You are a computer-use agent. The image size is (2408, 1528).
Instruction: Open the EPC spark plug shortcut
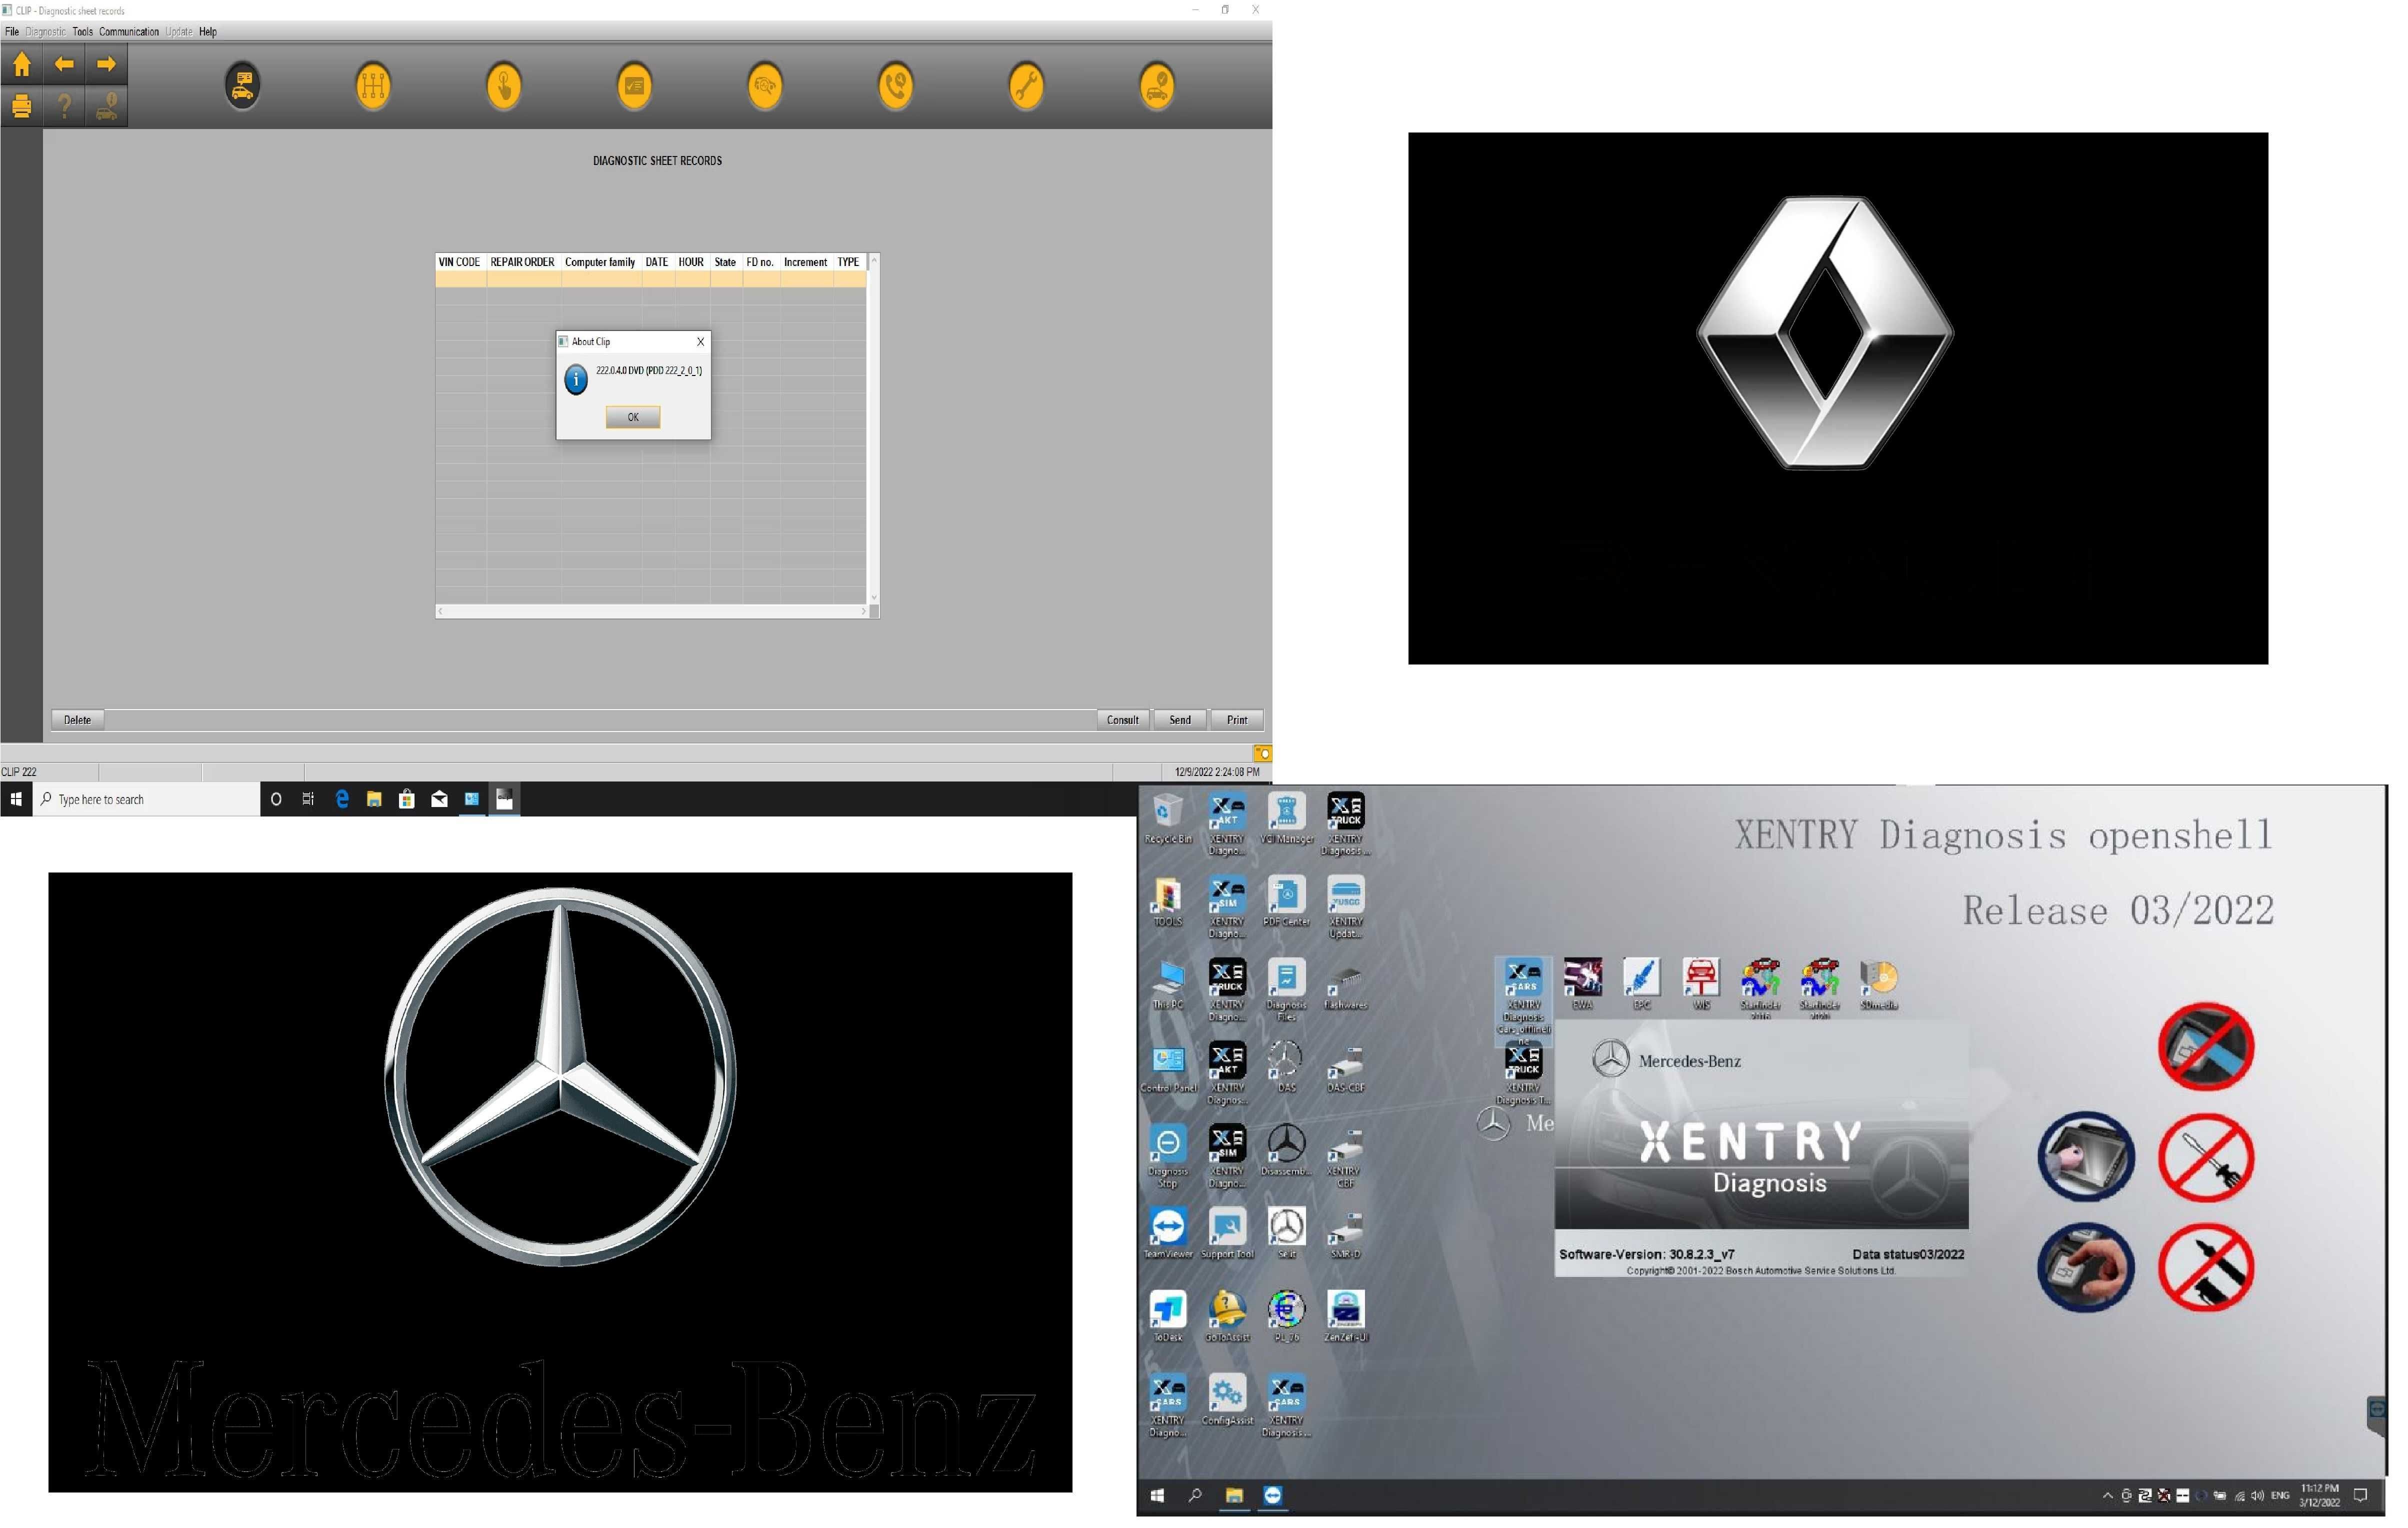[x=1642, y=985]
